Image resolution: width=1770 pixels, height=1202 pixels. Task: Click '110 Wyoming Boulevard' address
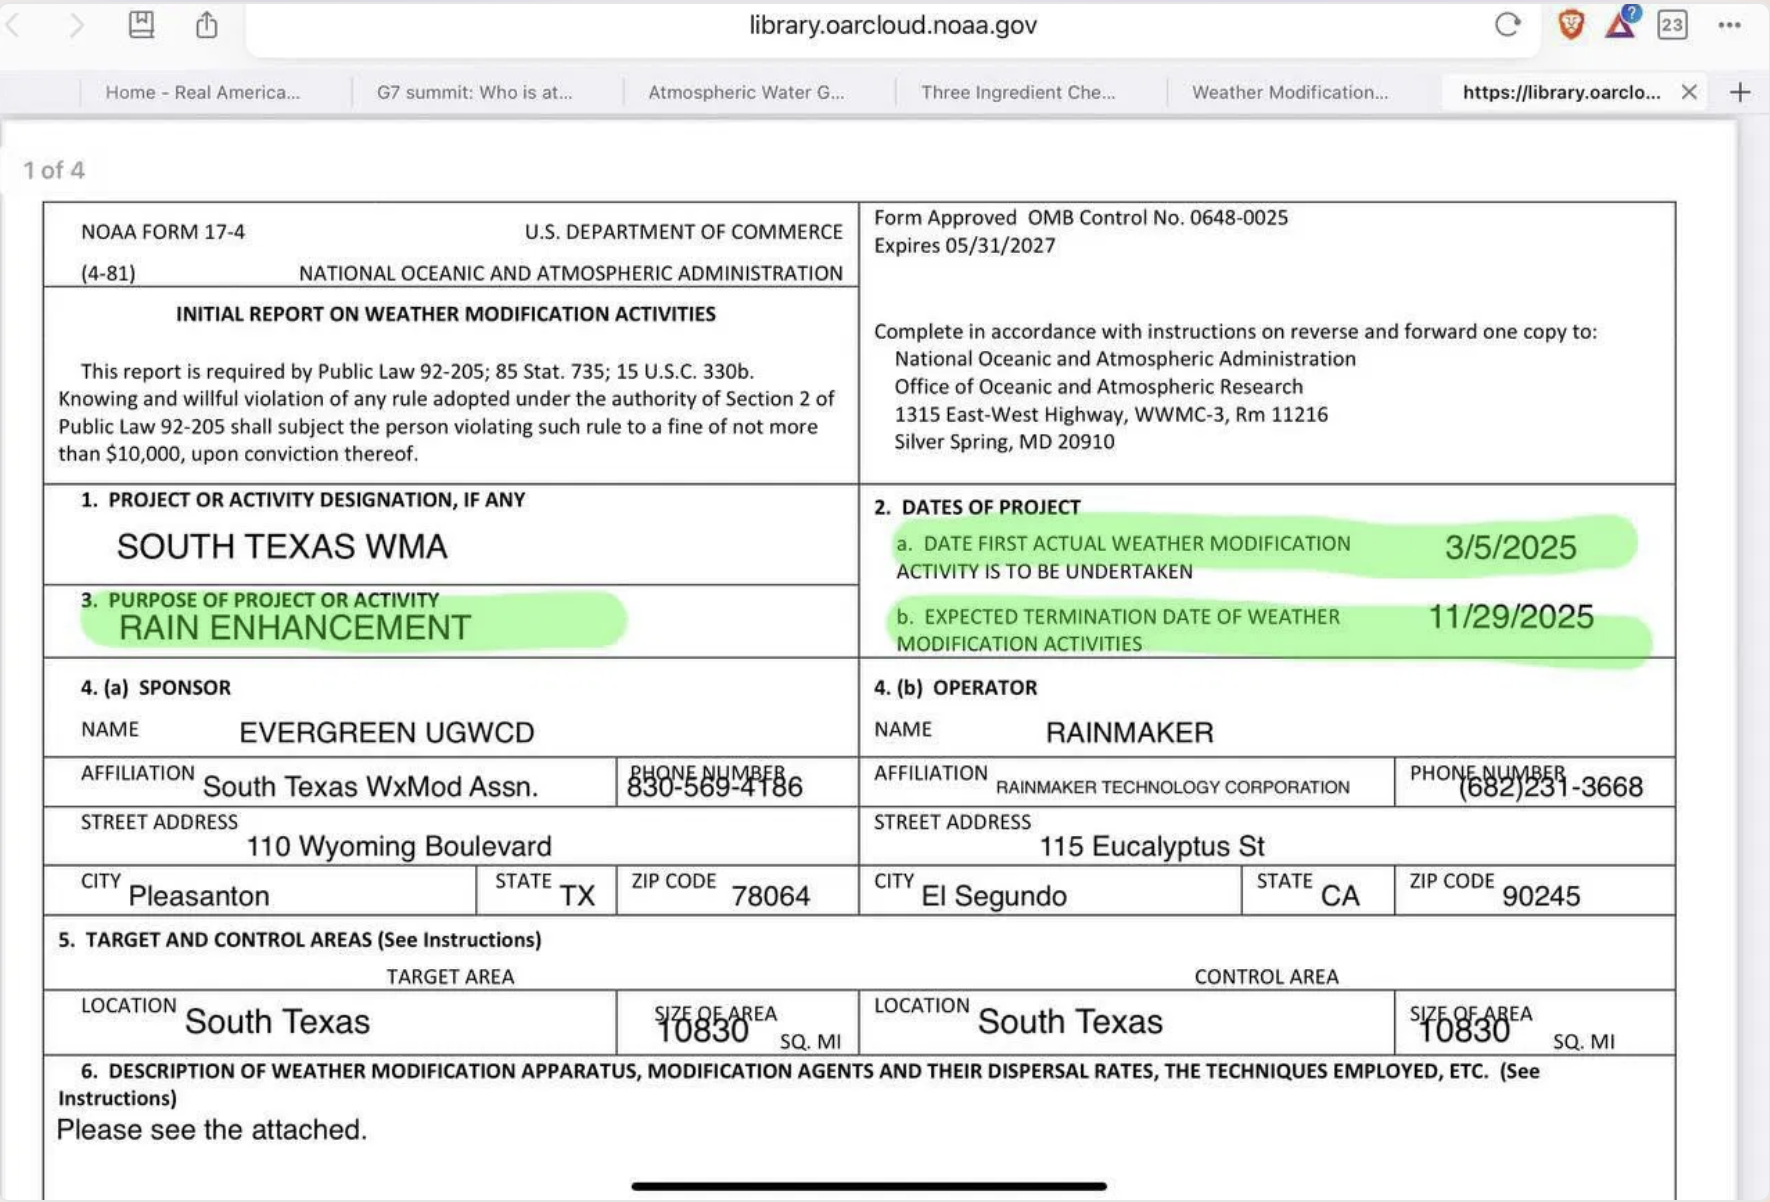click(x=399, y=847)
